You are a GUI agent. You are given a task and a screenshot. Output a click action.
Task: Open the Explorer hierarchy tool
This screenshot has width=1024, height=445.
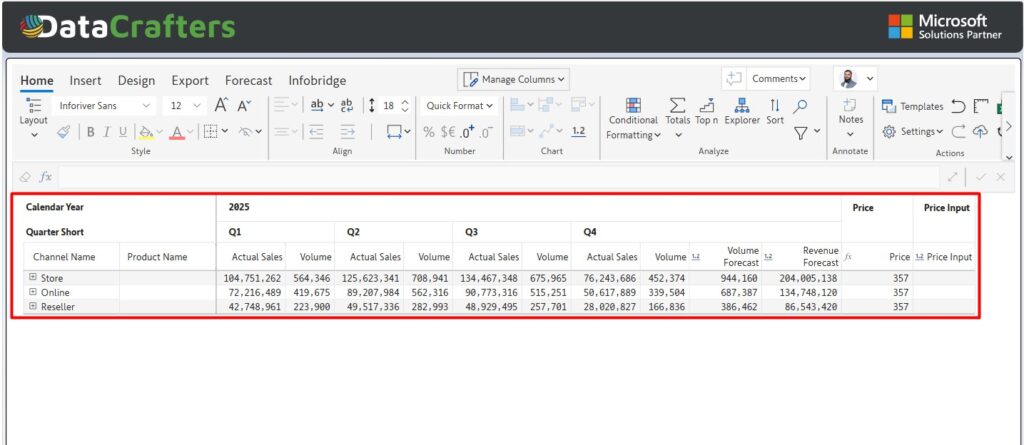click(742, 106)
